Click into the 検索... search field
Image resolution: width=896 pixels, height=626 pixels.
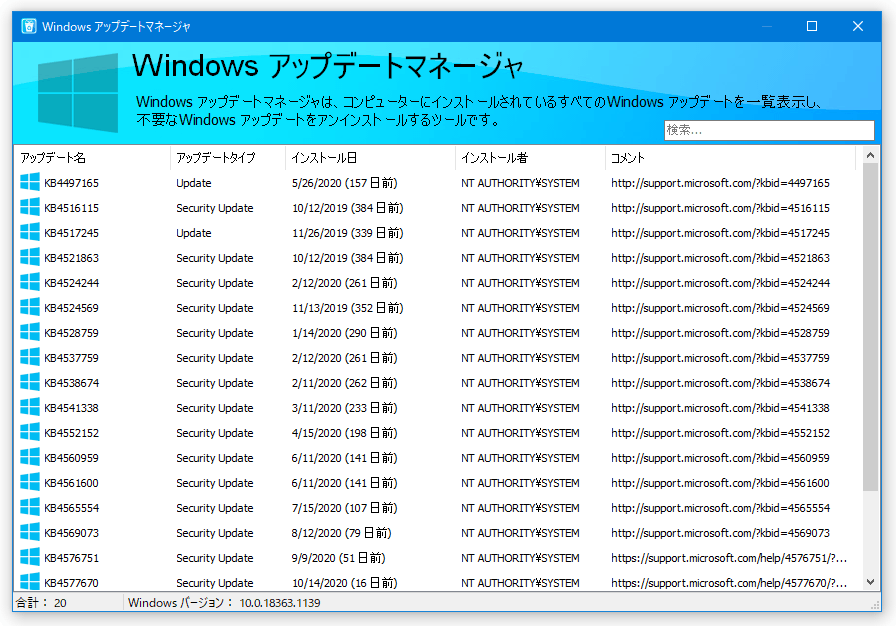(769, 130)
